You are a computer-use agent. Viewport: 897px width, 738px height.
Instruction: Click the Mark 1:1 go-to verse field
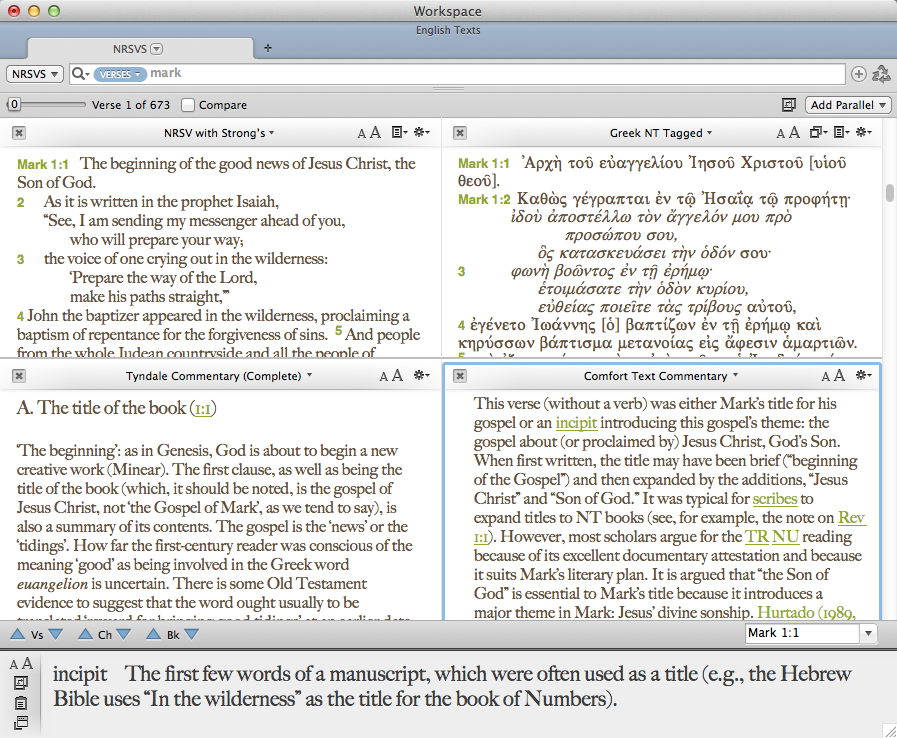[x=802, y=633]
